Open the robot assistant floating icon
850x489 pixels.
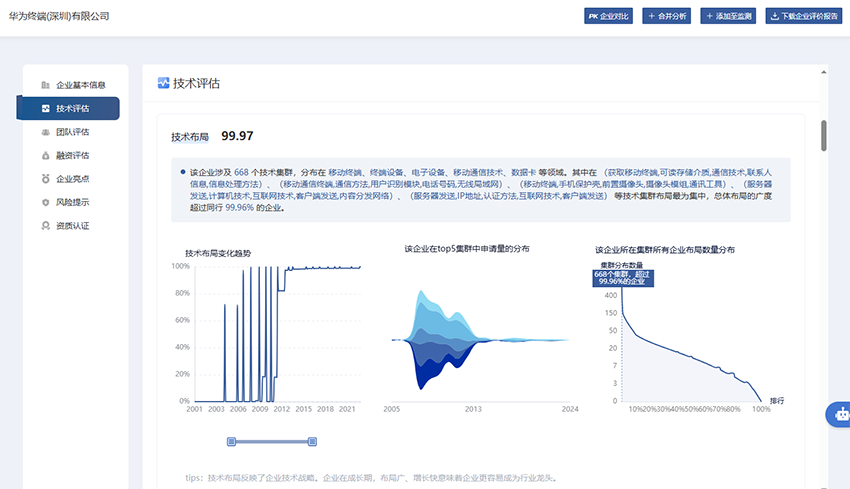point(841,415)
